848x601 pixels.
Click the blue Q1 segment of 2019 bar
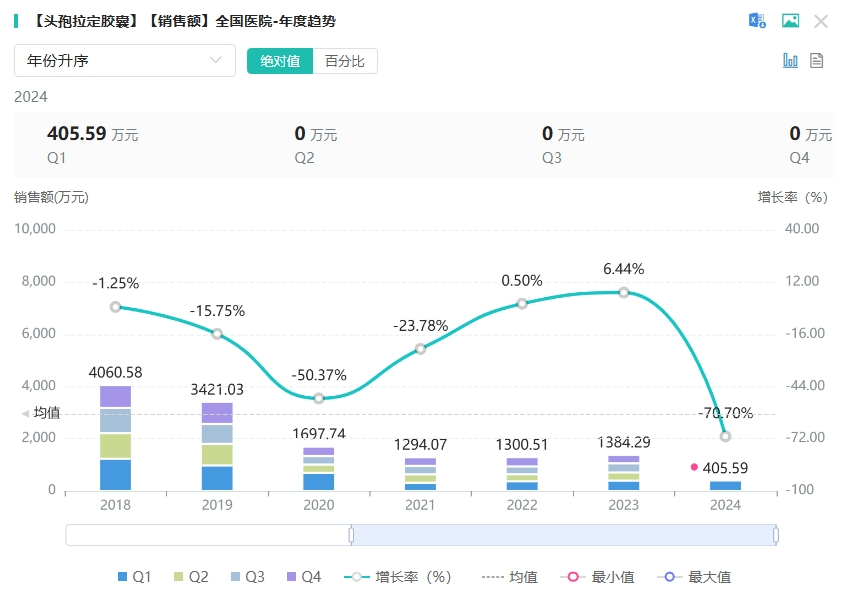[x=217, y=478]
